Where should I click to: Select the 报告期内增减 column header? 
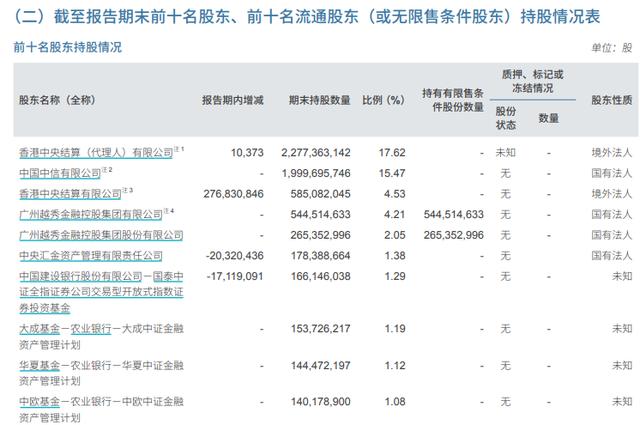pos(232,100)
